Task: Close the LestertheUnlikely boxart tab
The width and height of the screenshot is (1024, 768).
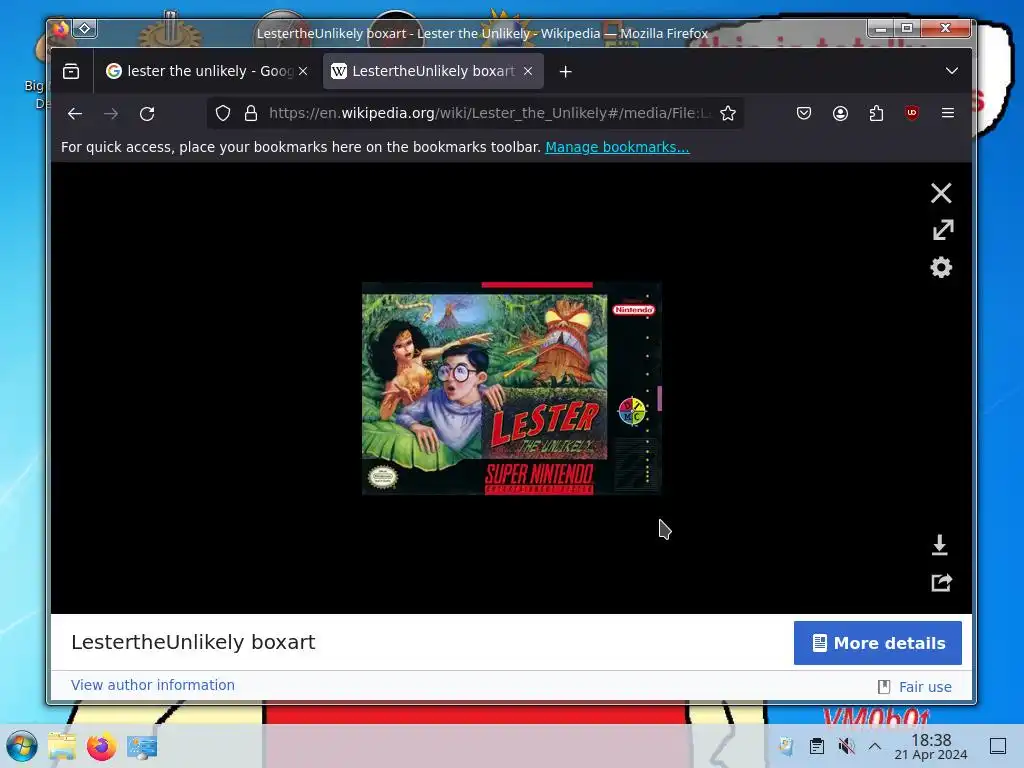Action: point(528,71)
